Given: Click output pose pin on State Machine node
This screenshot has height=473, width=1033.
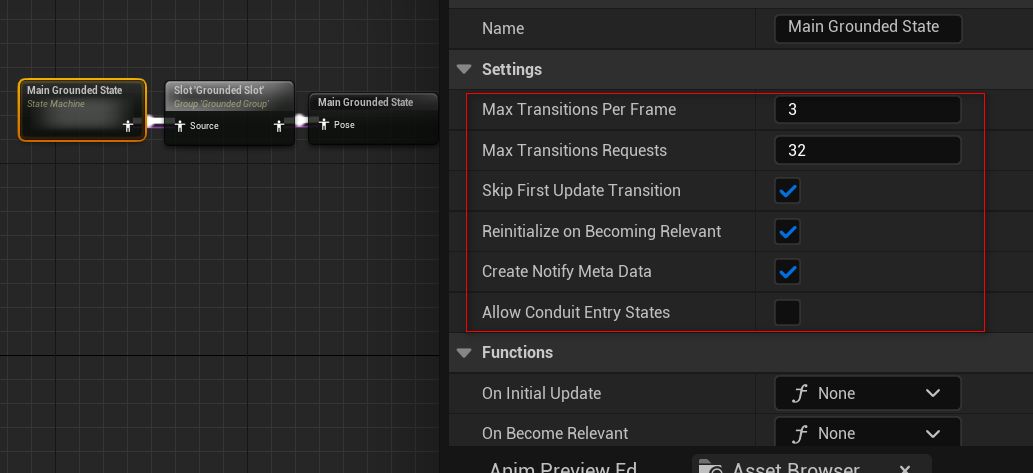Looking at the screenshot, I should 127,126.
